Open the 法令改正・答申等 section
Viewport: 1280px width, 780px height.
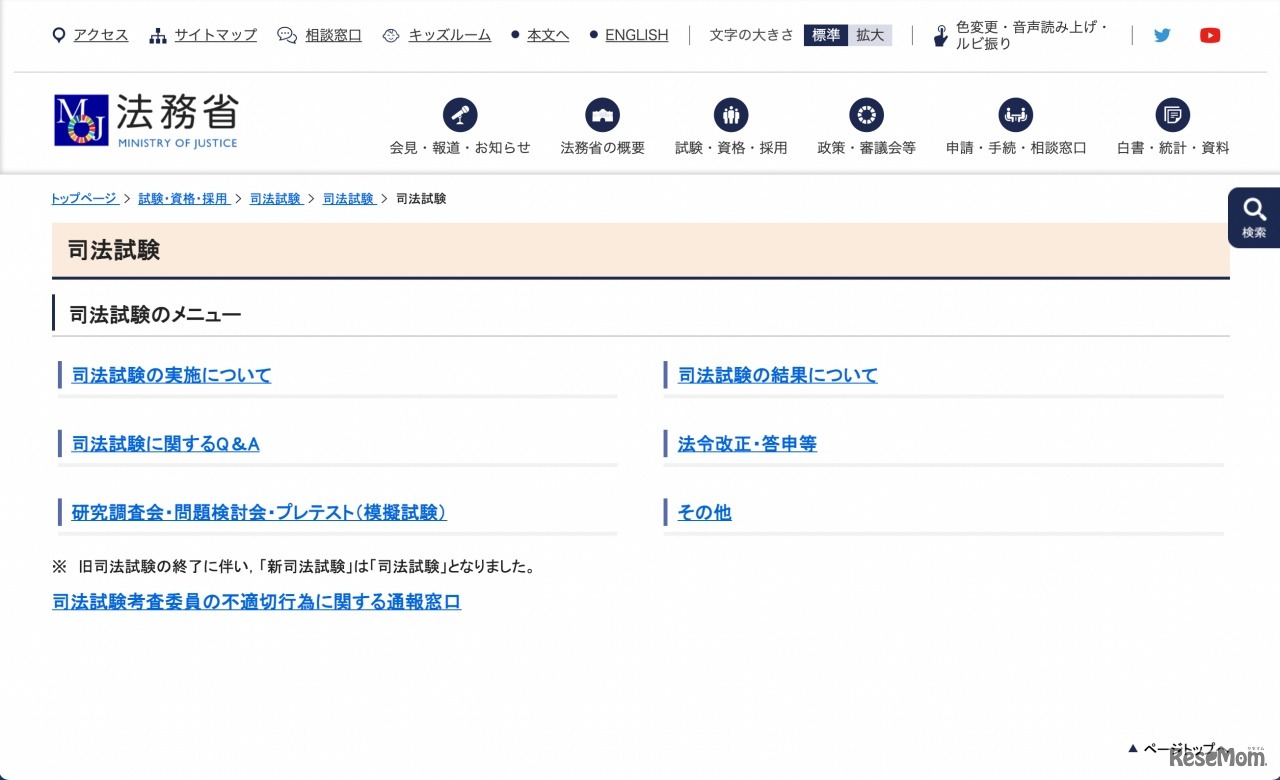click(744, 444)
